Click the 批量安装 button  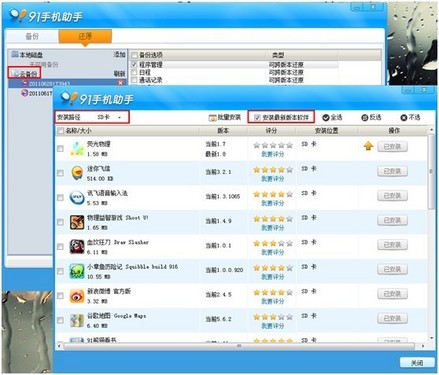point(224,117)
